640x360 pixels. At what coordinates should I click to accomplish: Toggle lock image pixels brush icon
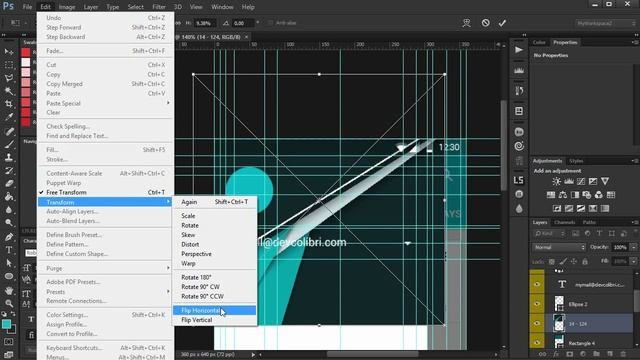tap(563, 261)
